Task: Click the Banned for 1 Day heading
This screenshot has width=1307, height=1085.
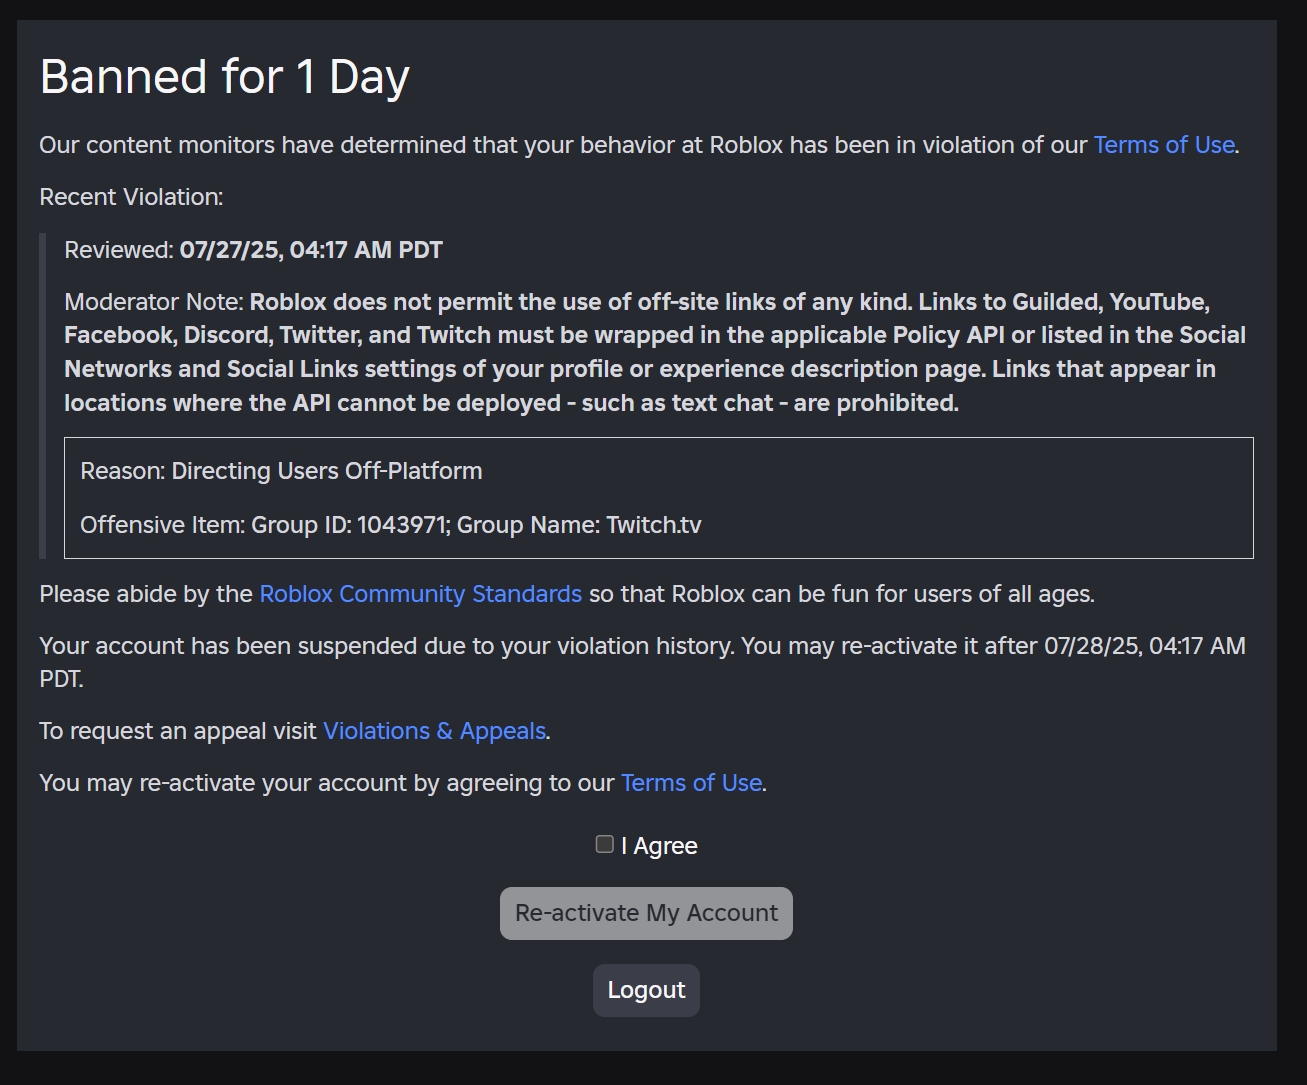Action: pyautogui.click(x=225, y=77)
